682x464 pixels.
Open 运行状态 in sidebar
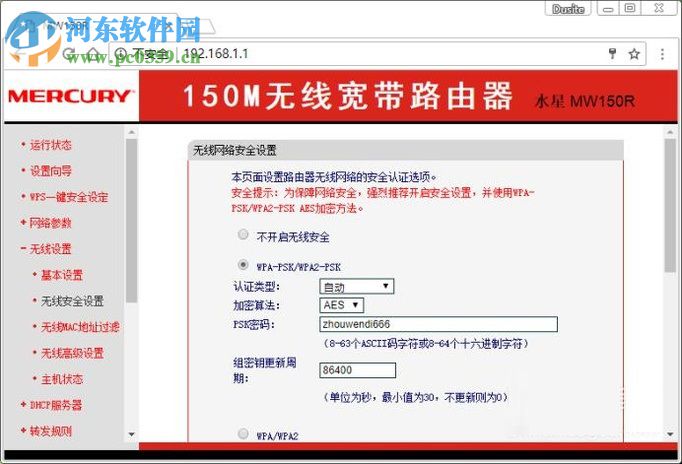click(50, 145)
